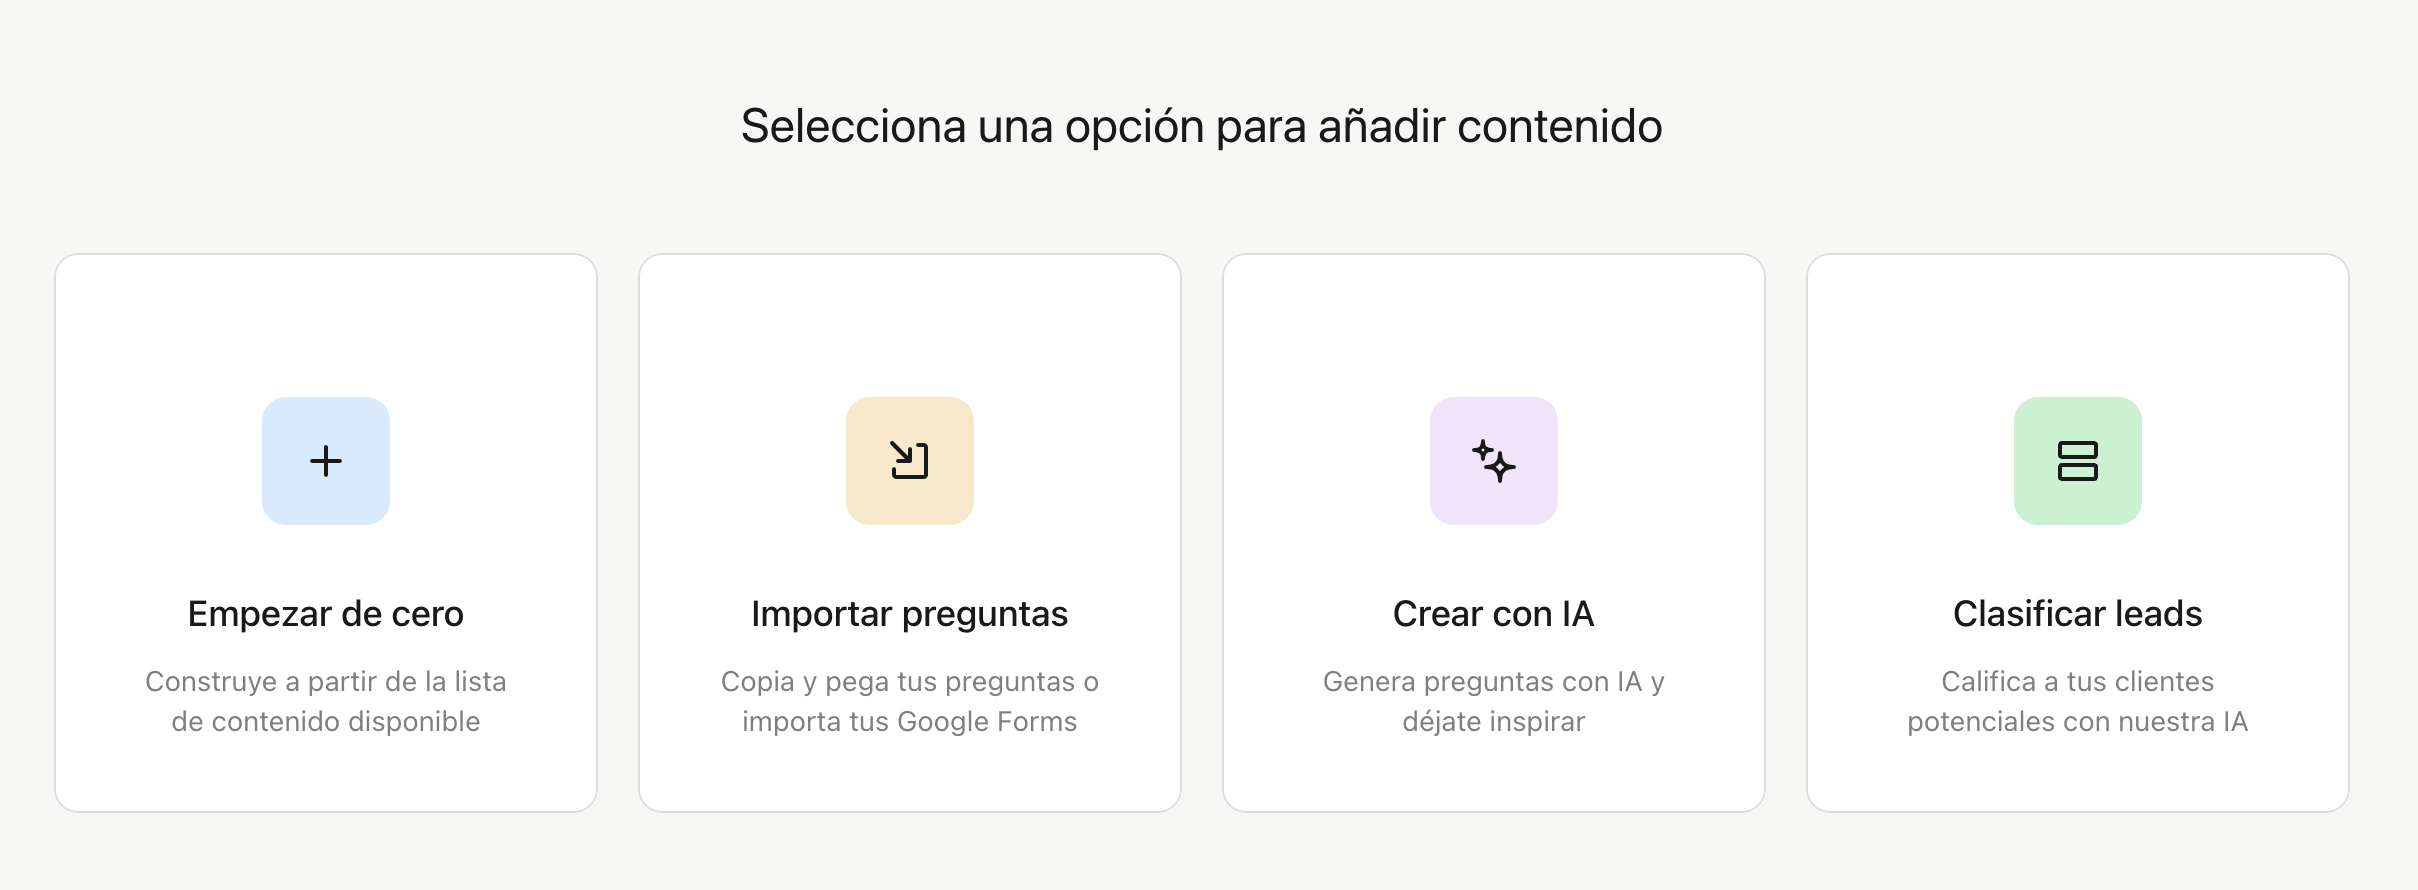Click "de contenido disponible" text line
The width and height of the screenshot is (2418, 890).
326,722
